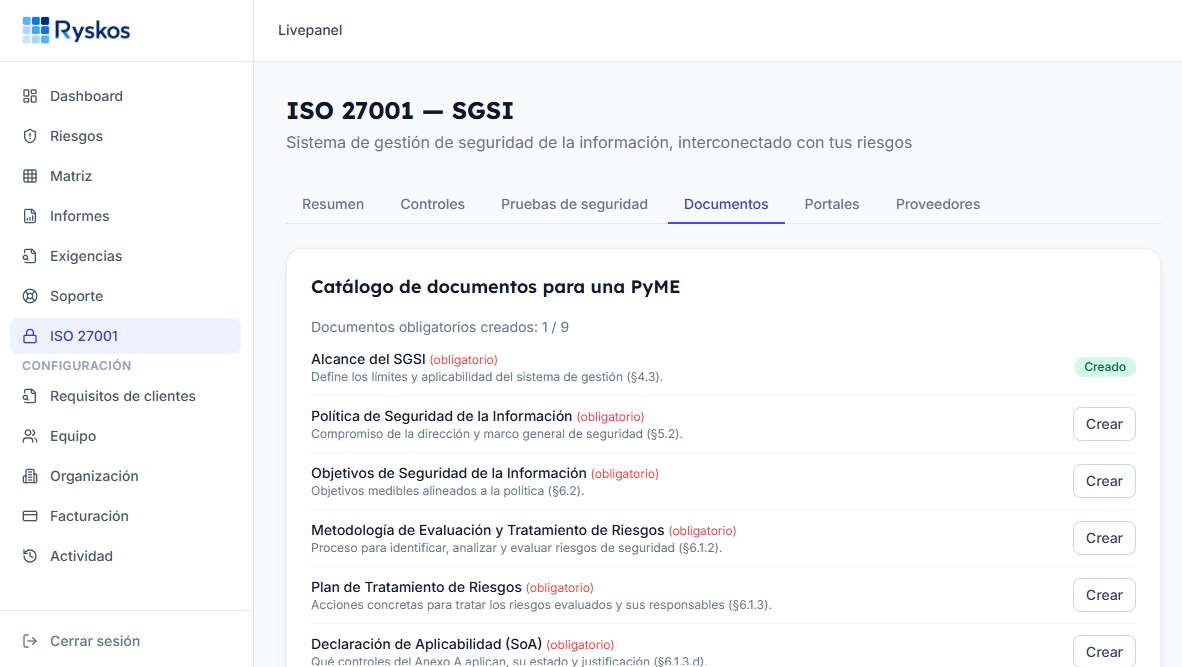Screen dimensions: 1182x667
Task: Create the Declaración de Aplicabilidad (SoA) document
Action: tap(1104, 652)
